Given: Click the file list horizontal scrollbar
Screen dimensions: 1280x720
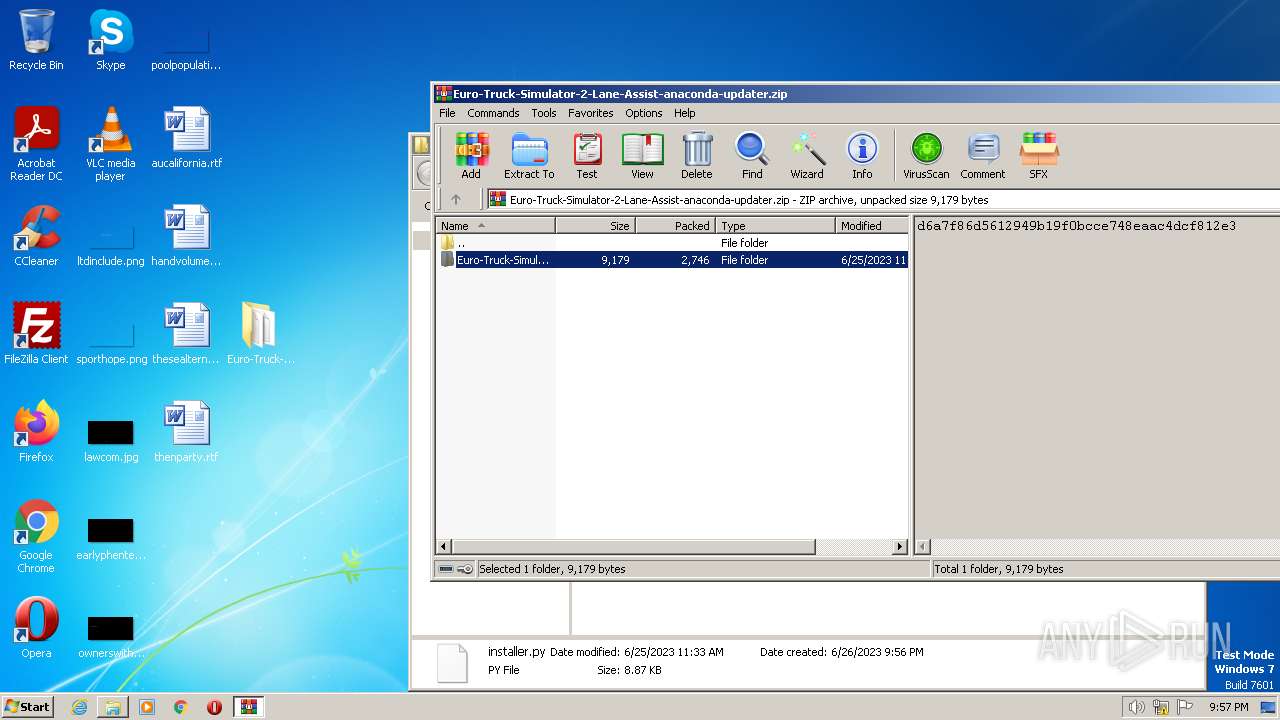Looking at the screenshot, I should (x=634, y=547).
